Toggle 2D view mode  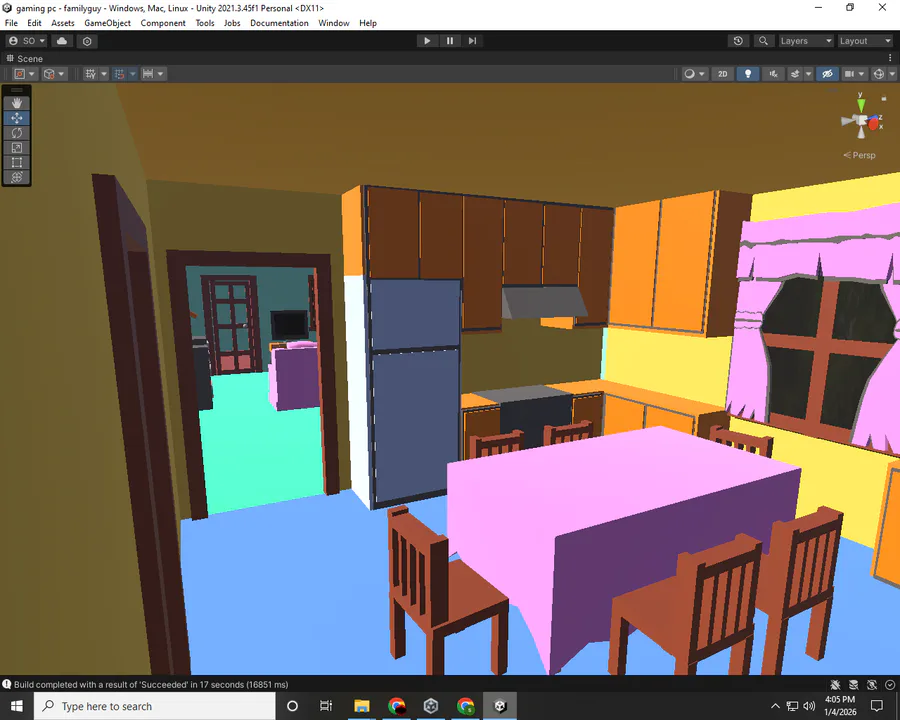[723, 73]
